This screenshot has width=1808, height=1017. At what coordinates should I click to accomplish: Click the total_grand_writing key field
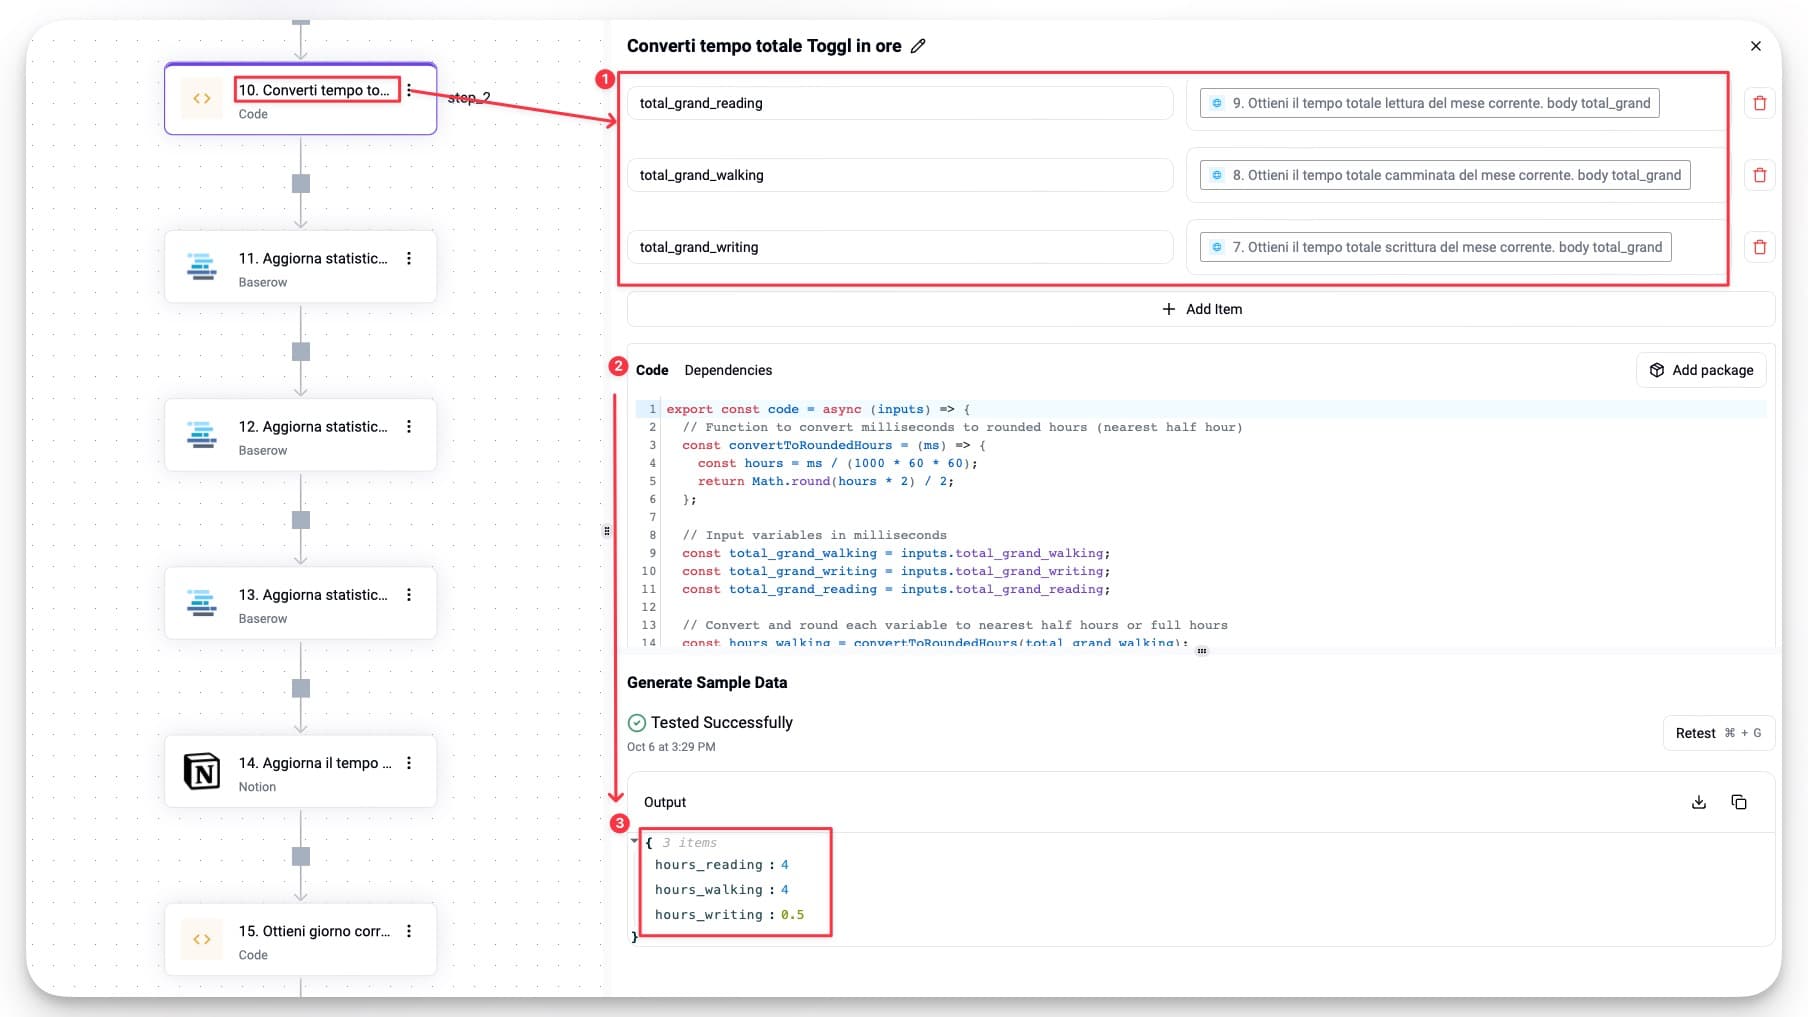pyautogui.click(x=900, y=247)
